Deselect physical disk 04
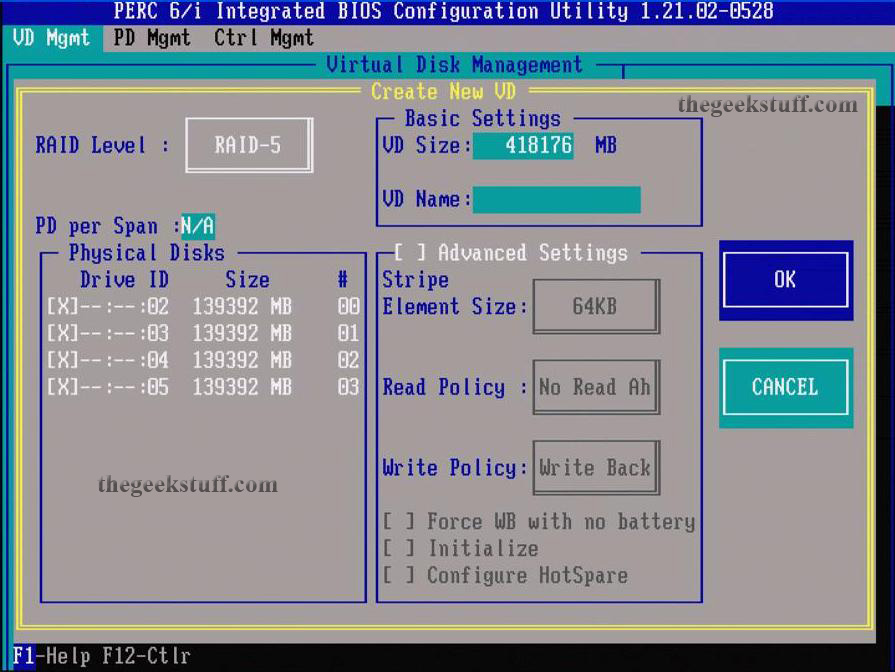 pos(62,359)
